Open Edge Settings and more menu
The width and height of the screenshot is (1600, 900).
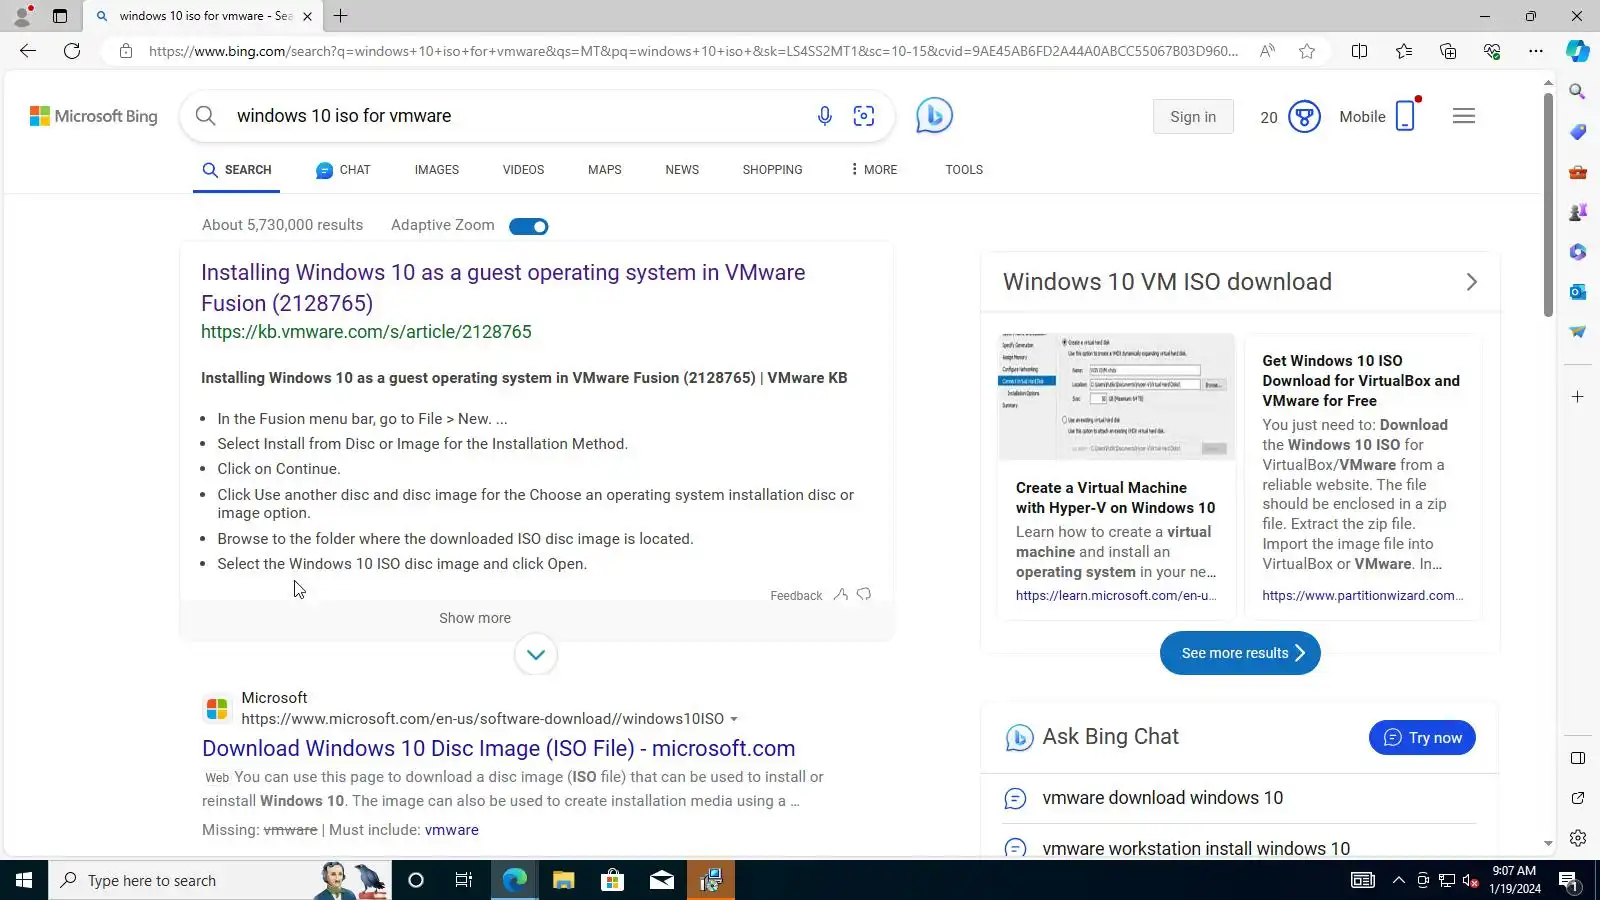[x=1536, y=51]
